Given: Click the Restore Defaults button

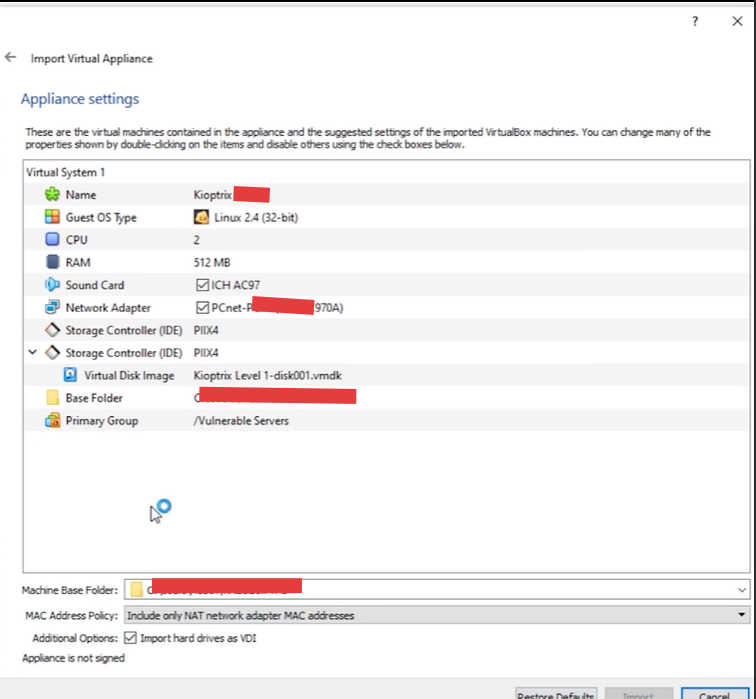Looking at the screenshot, I should pos(556,695).
